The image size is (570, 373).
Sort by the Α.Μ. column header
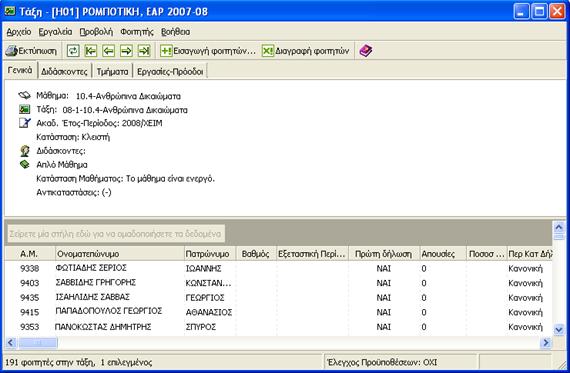tap(29, 254)
